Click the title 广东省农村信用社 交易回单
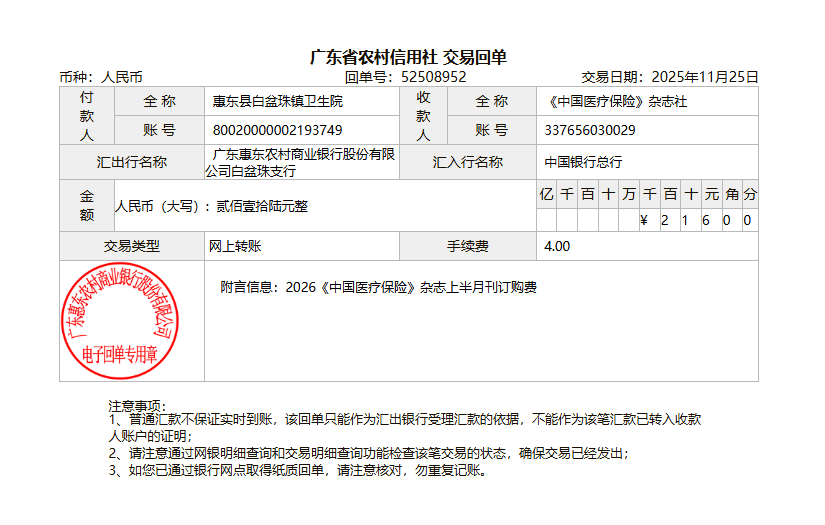Viewport: 825px width, 525px height. click(409, 57)
